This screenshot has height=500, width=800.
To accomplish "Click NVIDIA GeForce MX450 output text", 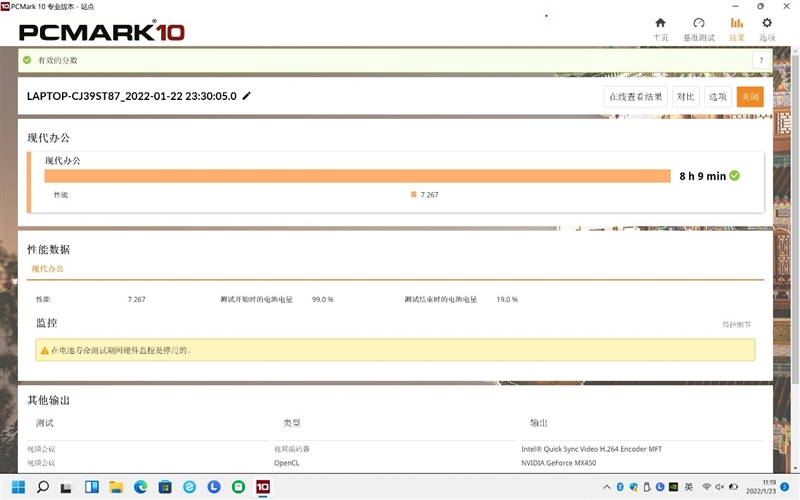I will tap(558, 463).
